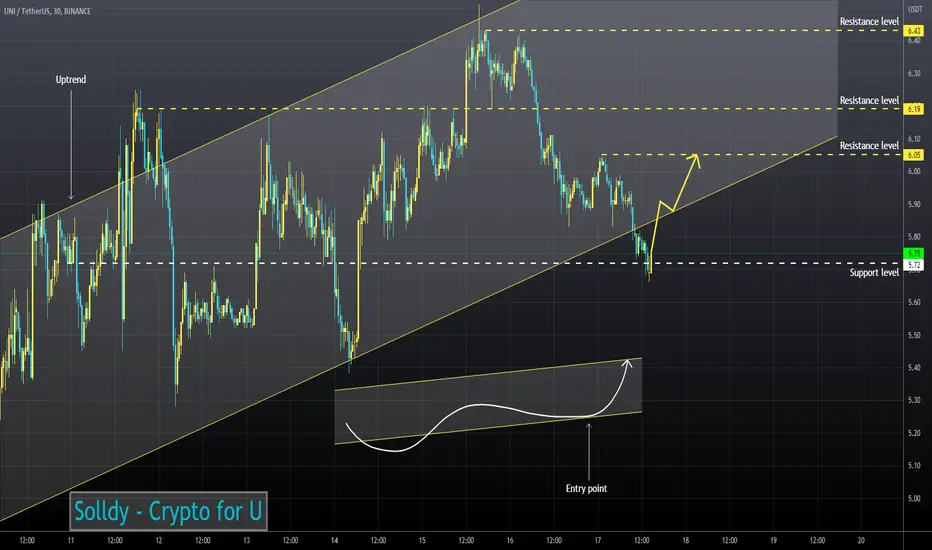Click date 11 on the time axis

point(71,540)
